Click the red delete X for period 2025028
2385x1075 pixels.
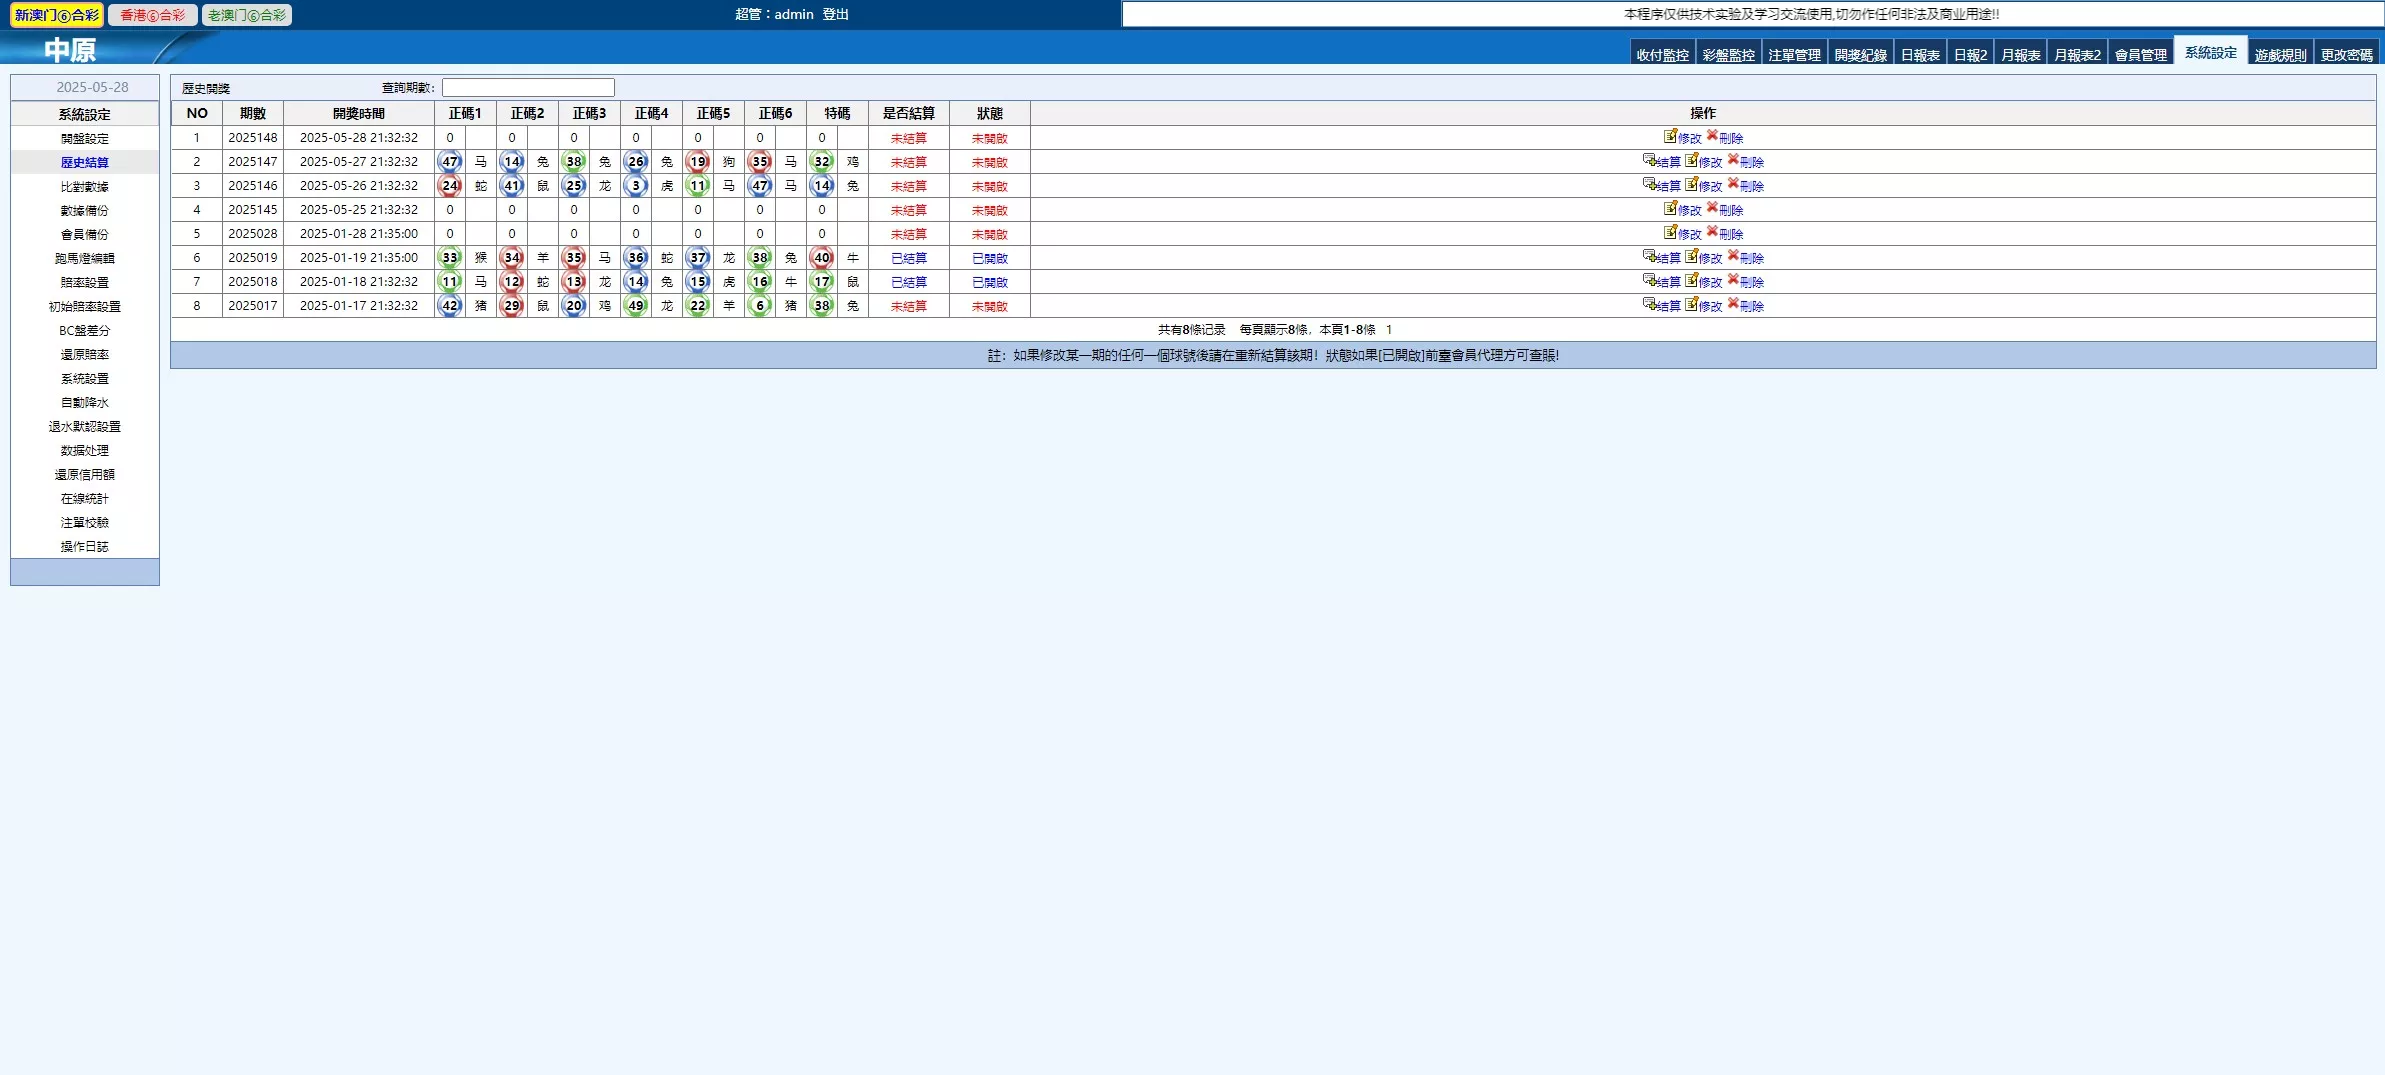[x=1712, y=232]
